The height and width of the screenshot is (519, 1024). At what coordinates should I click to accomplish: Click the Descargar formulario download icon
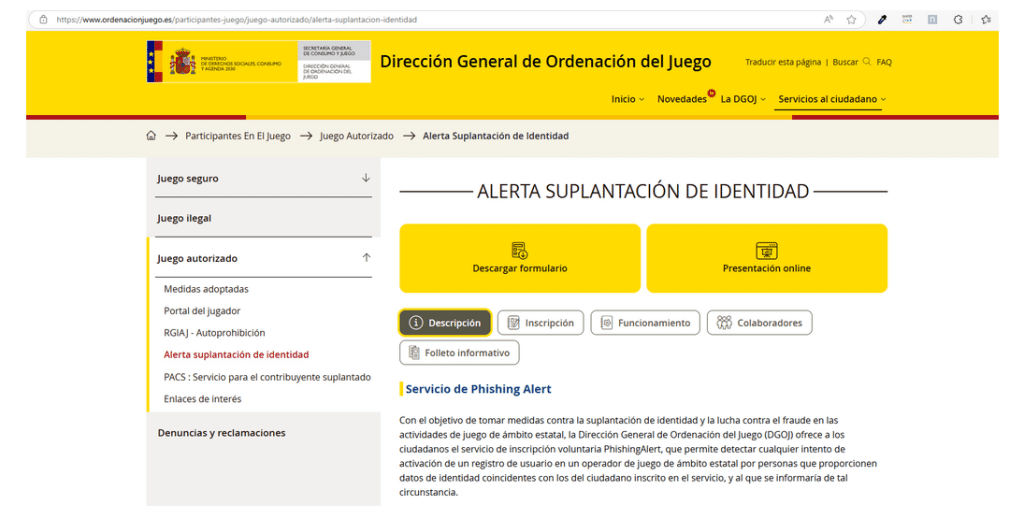[x=519, y=250]
